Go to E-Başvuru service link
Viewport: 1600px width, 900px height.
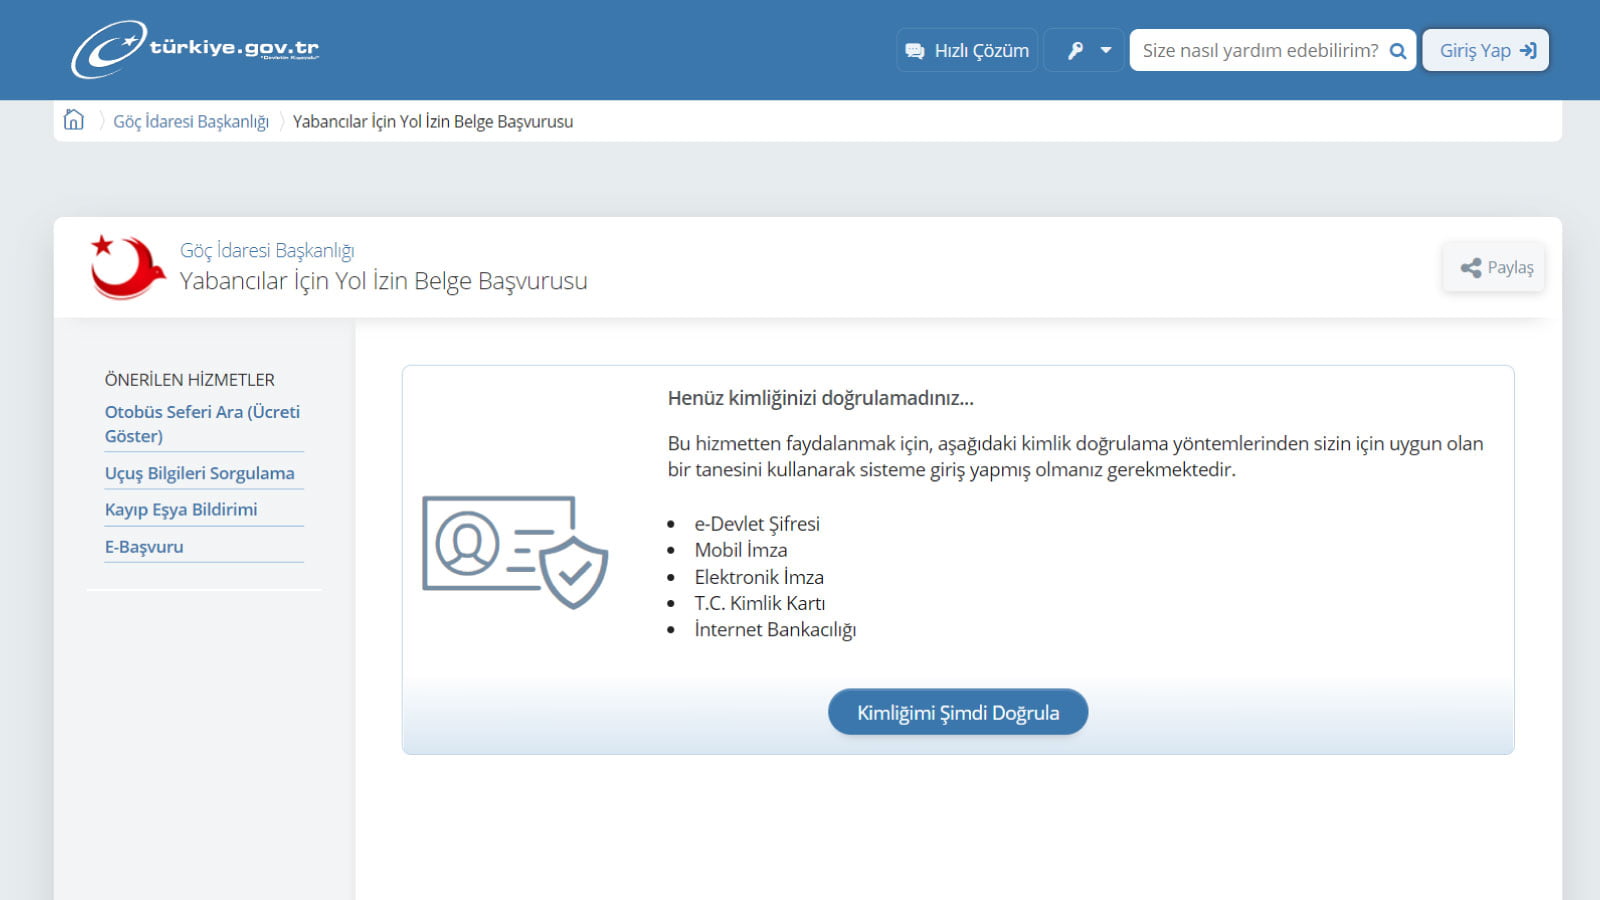click(144, 547)
